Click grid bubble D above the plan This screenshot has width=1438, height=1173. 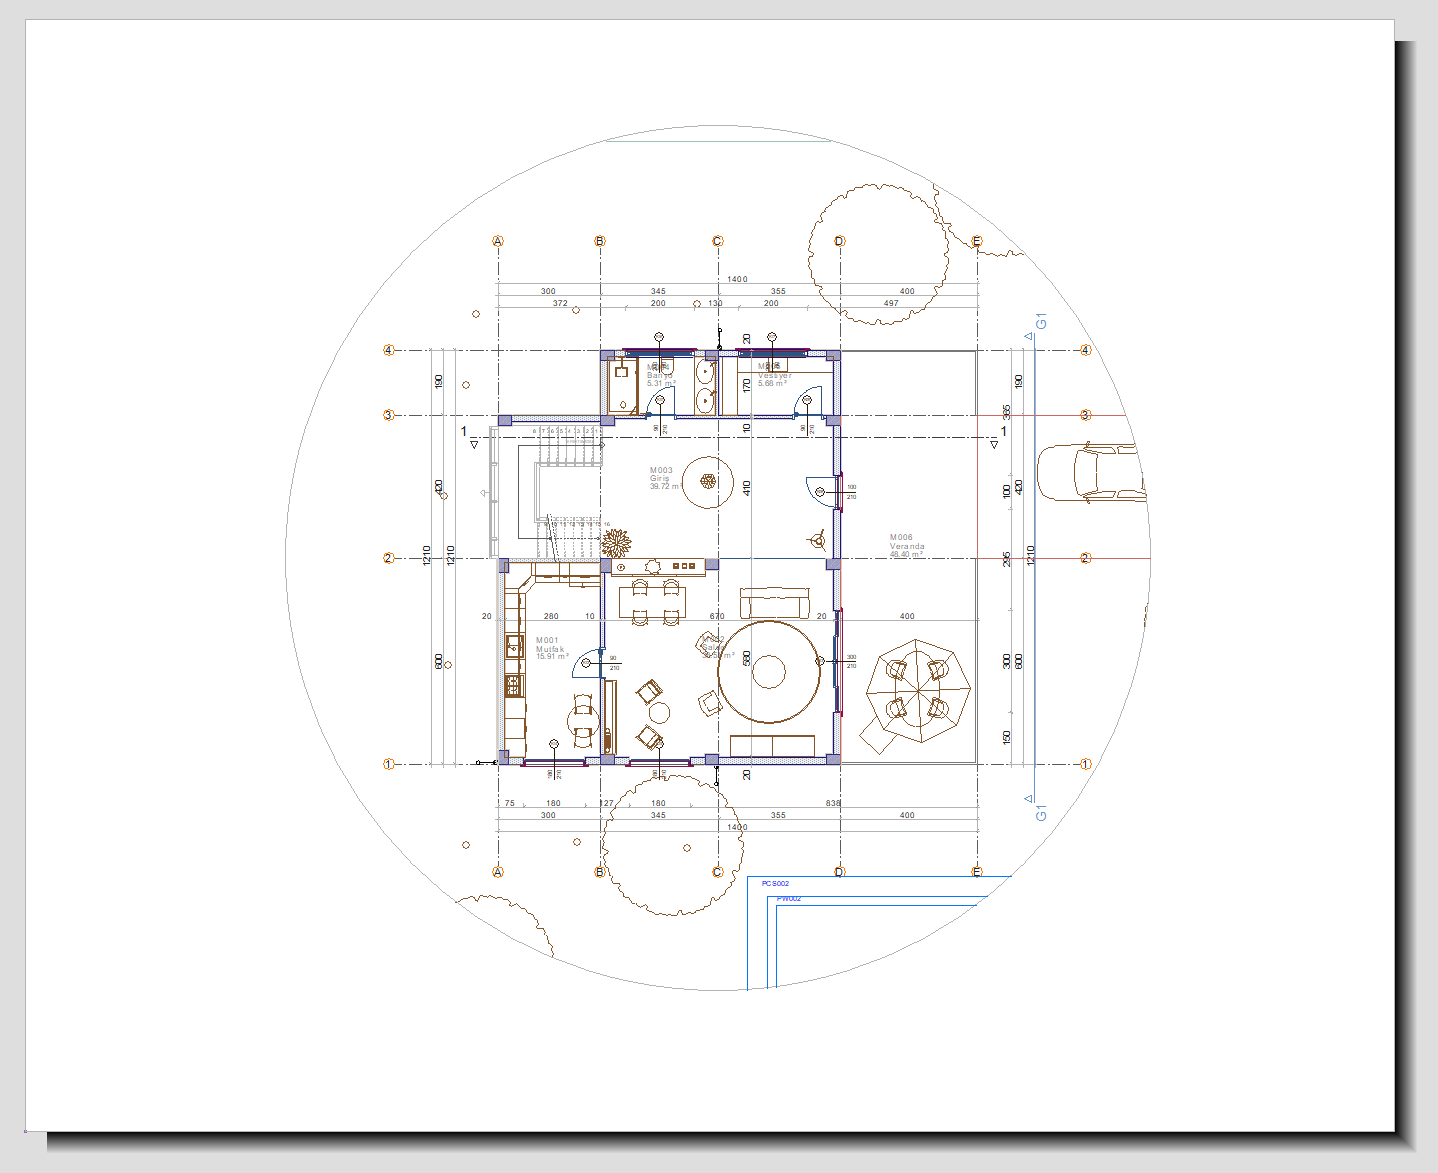839,241
